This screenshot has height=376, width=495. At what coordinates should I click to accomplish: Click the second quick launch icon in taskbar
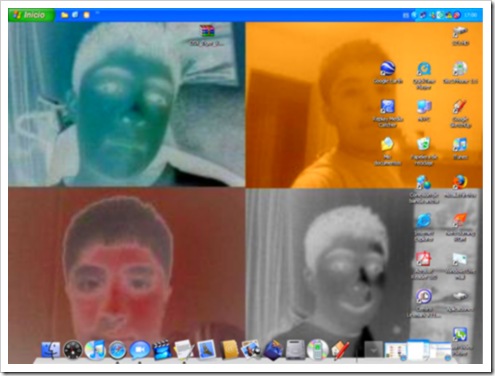[x=75, y=15]
